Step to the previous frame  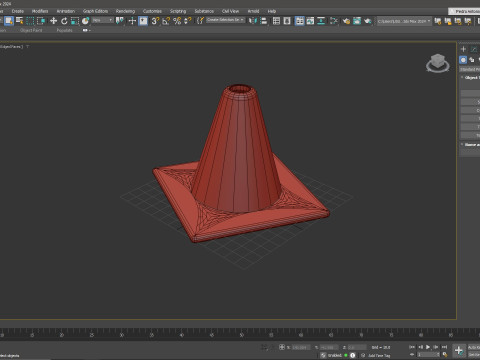(420, 347)
